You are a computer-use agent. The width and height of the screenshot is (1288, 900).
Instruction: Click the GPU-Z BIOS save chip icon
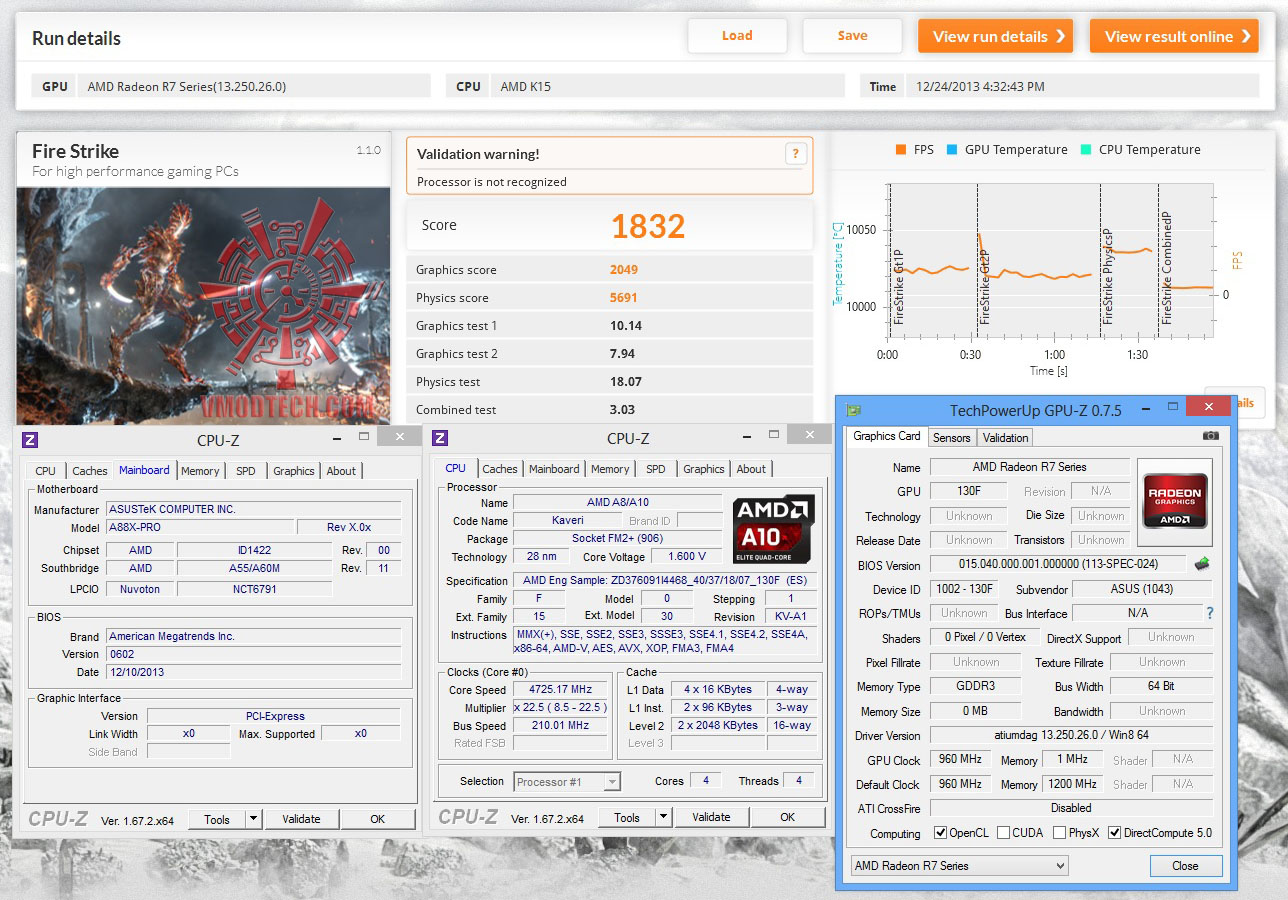click(x=1201, y=564)
